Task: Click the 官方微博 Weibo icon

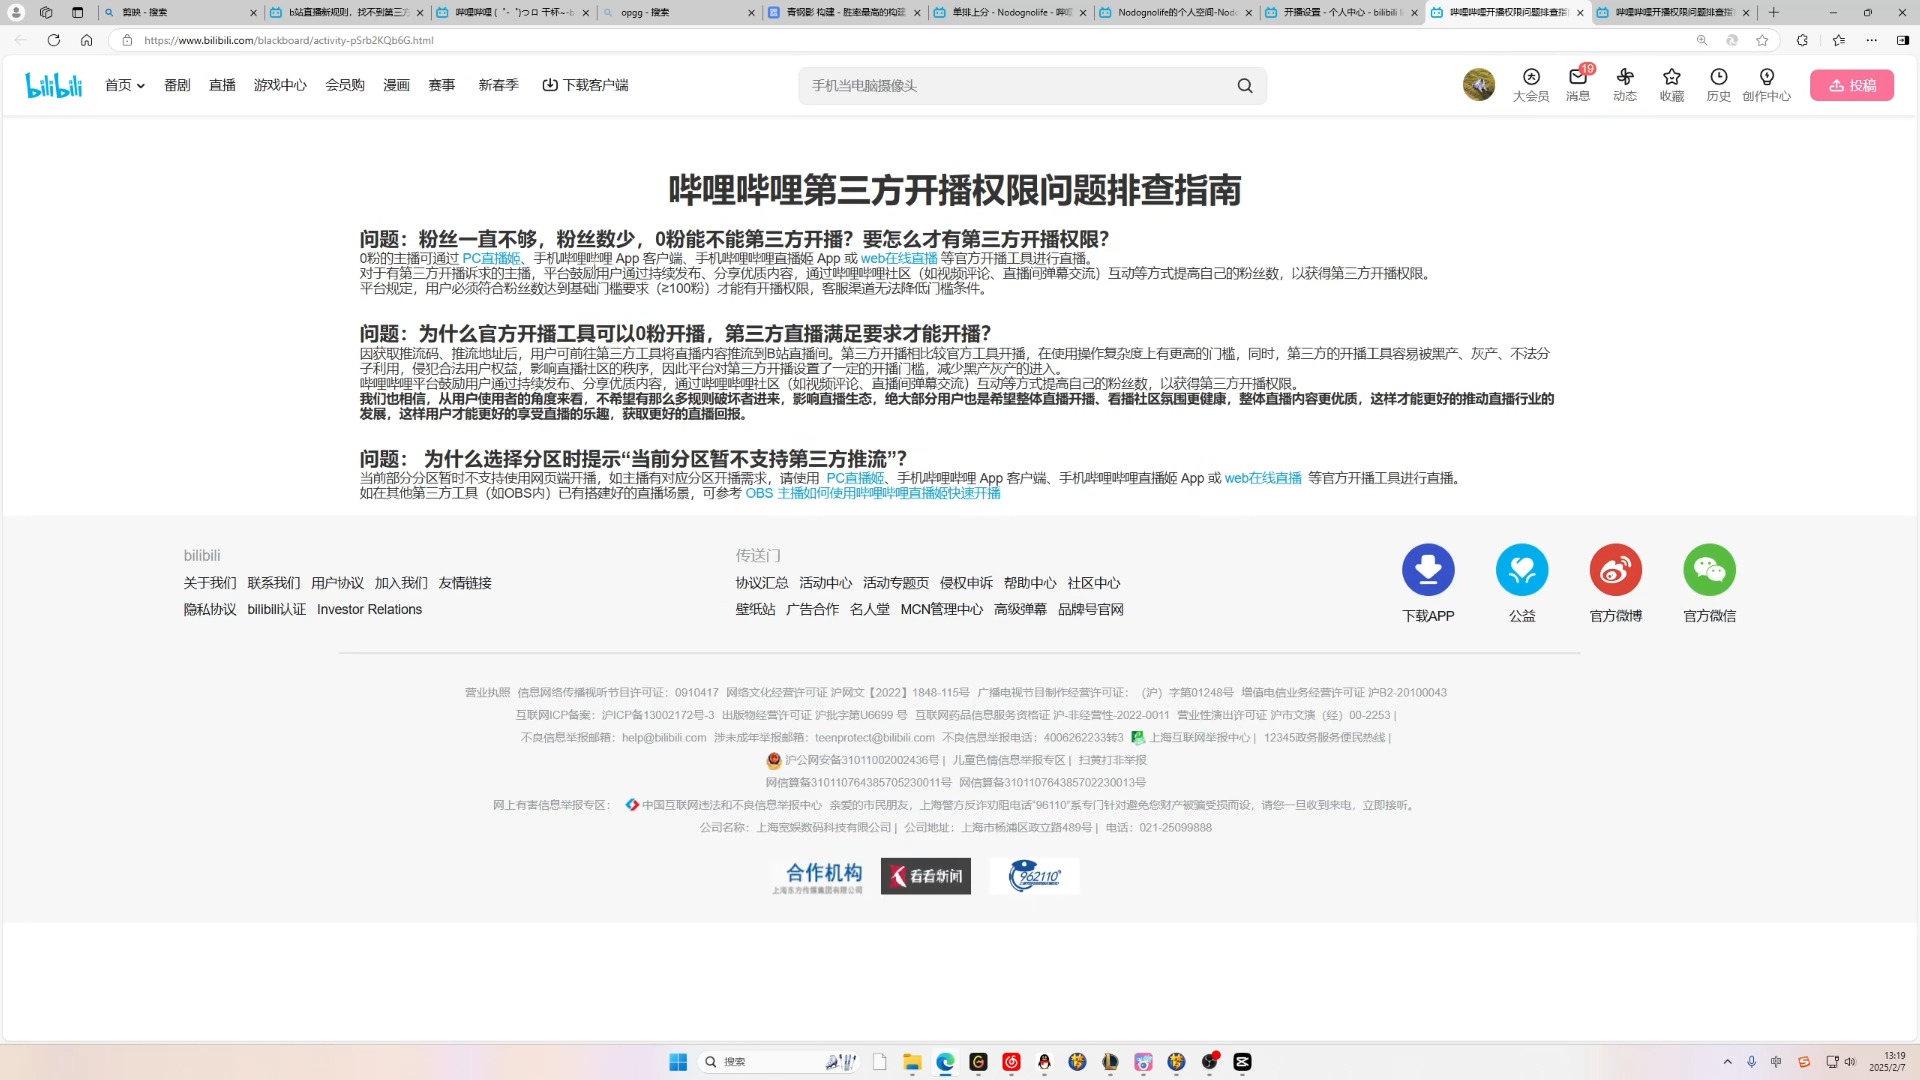Action: (1616, 570)
